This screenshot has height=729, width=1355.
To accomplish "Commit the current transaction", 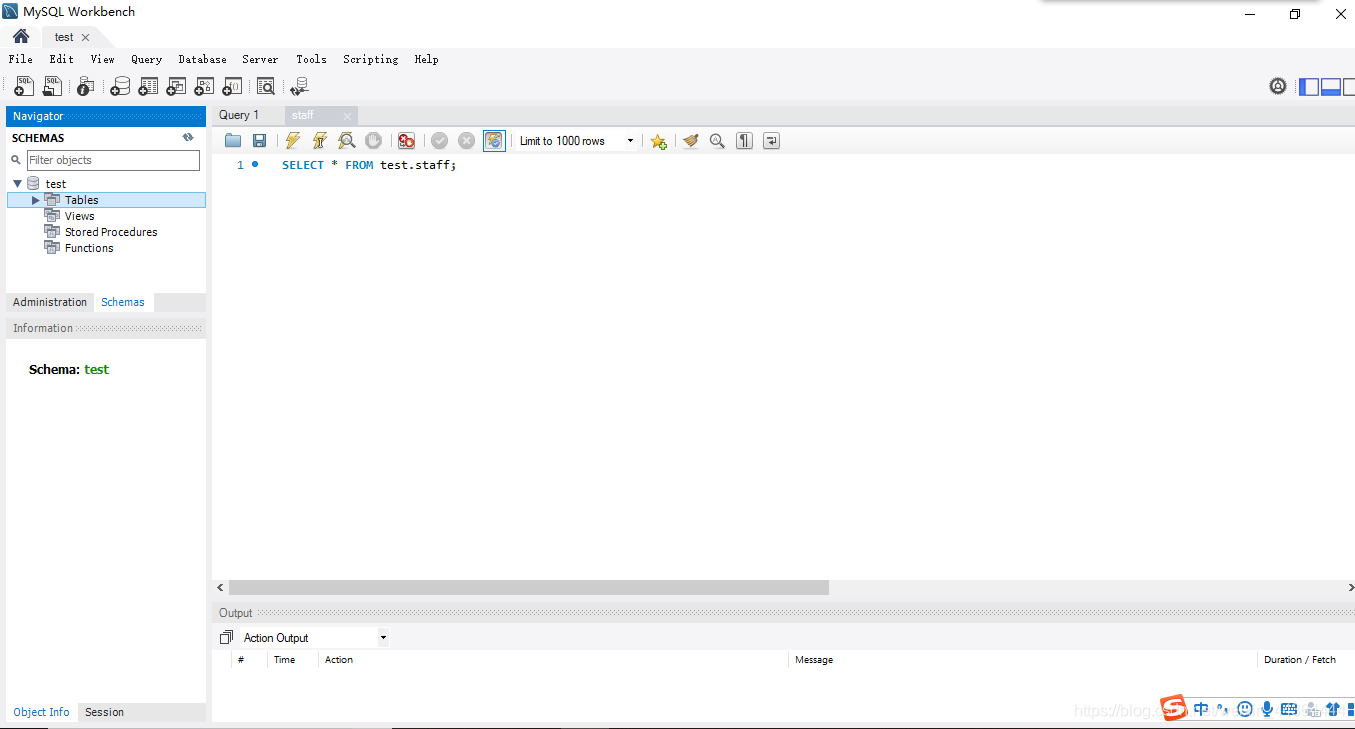I will [439, 141].
